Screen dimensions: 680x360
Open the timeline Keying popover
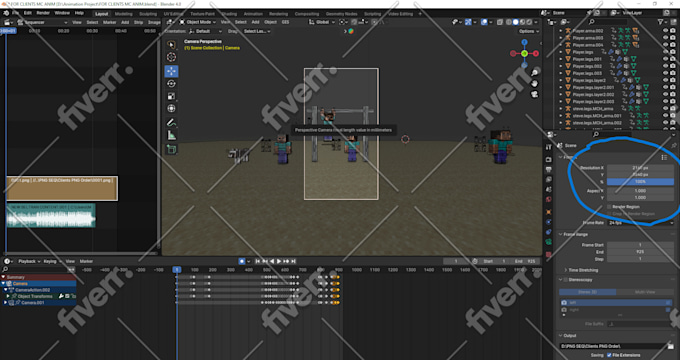pyautogui.click(x=52, y=262)
